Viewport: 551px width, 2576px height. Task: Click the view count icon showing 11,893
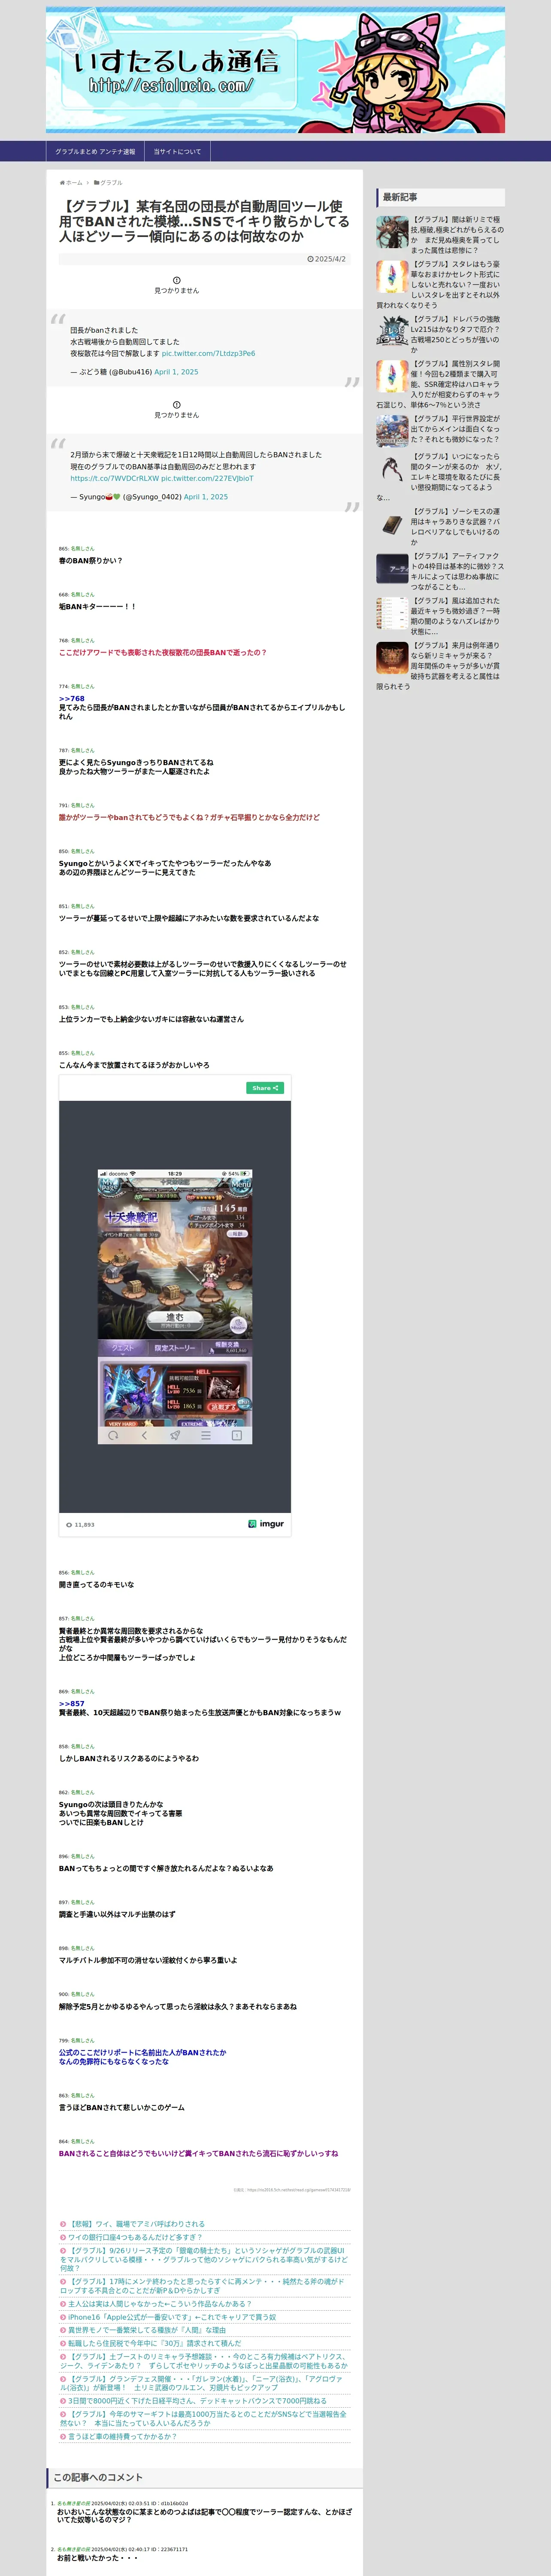click(x=69, y=1525)
